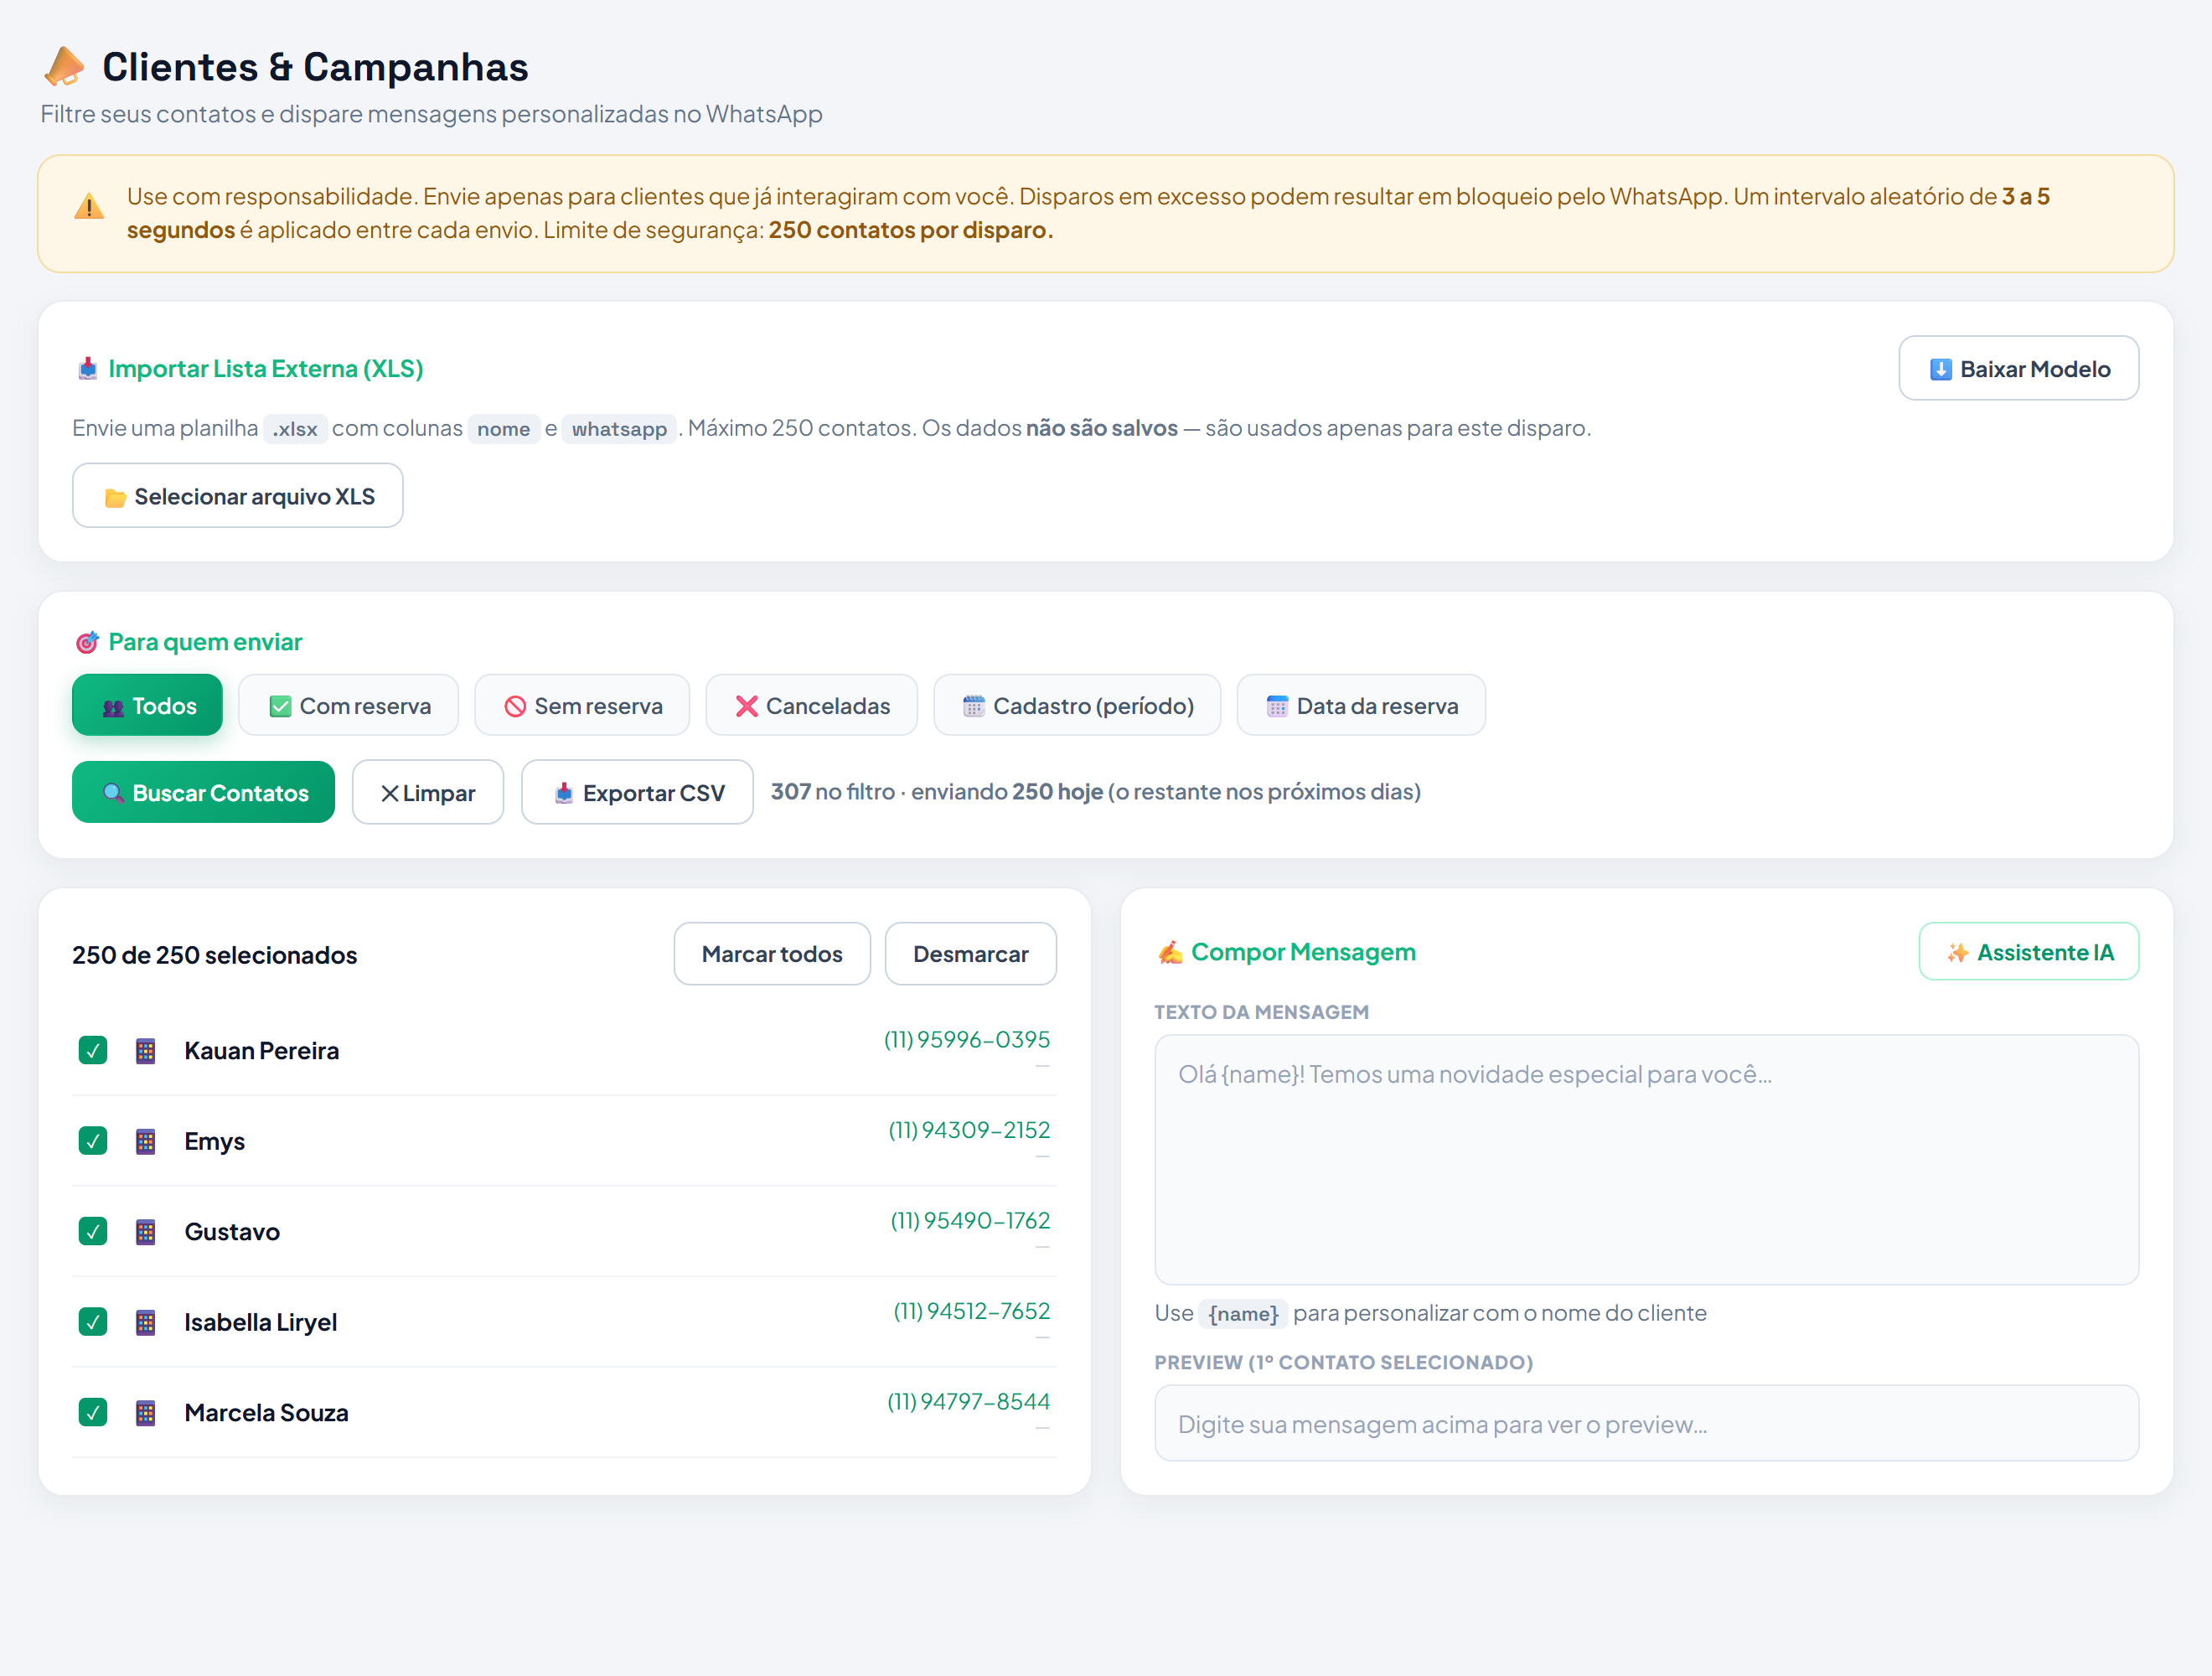The image size is (2212, 1676).
Task: Click the calendar icon in Data da reserva
Action: pyautogui.click(x=1277, y=706)
